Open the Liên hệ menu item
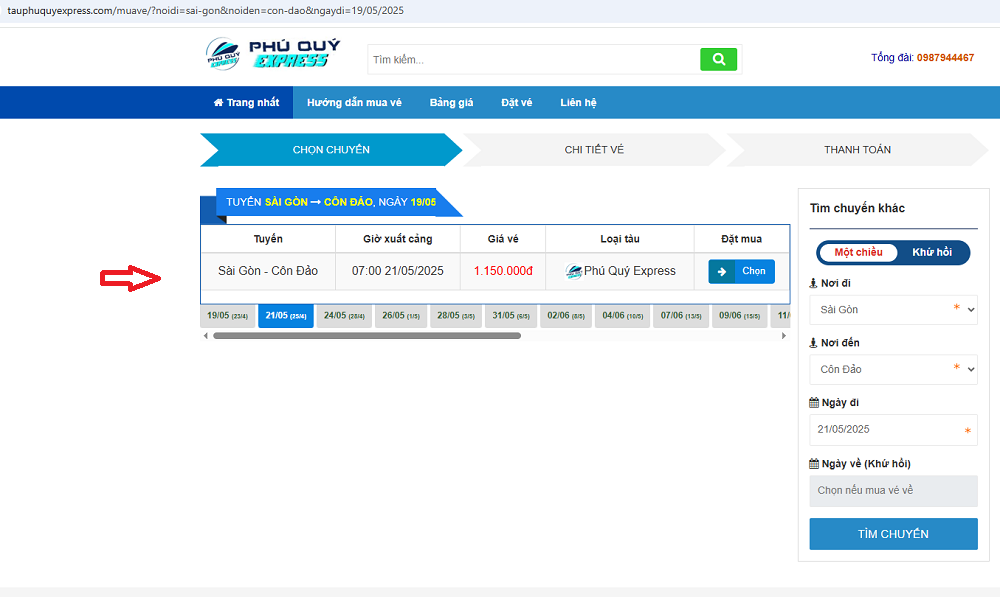Screen dimensions: 1000x597 (x=578, y=103)
